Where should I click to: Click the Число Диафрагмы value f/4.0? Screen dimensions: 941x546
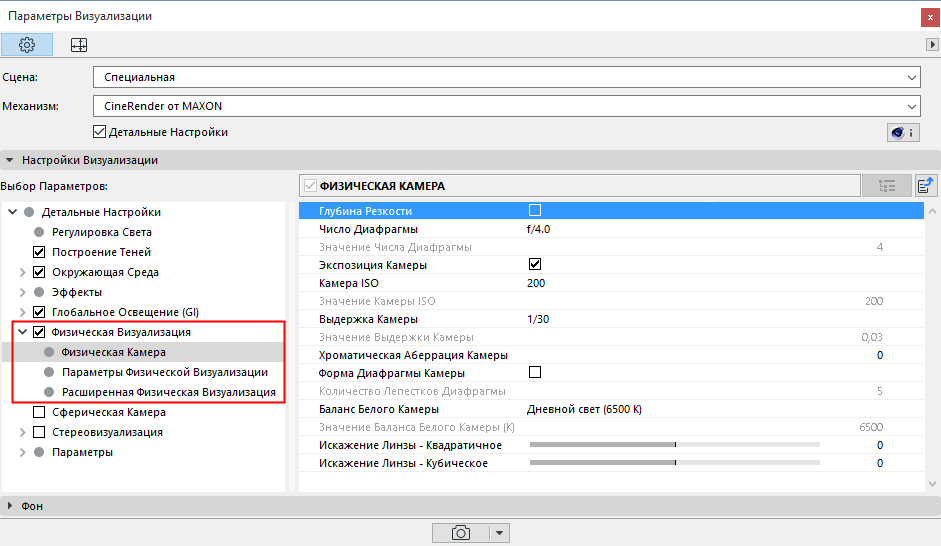click(538, 229)
